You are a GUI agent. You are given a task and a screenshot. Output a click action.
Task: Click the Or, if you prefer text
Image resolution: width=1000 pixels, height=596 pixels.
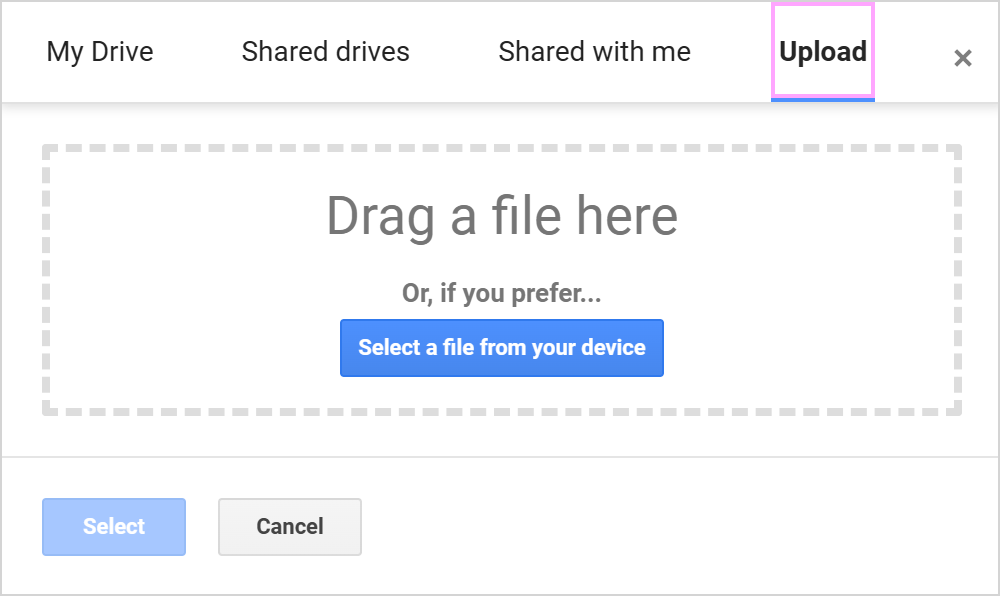(501, 293)
